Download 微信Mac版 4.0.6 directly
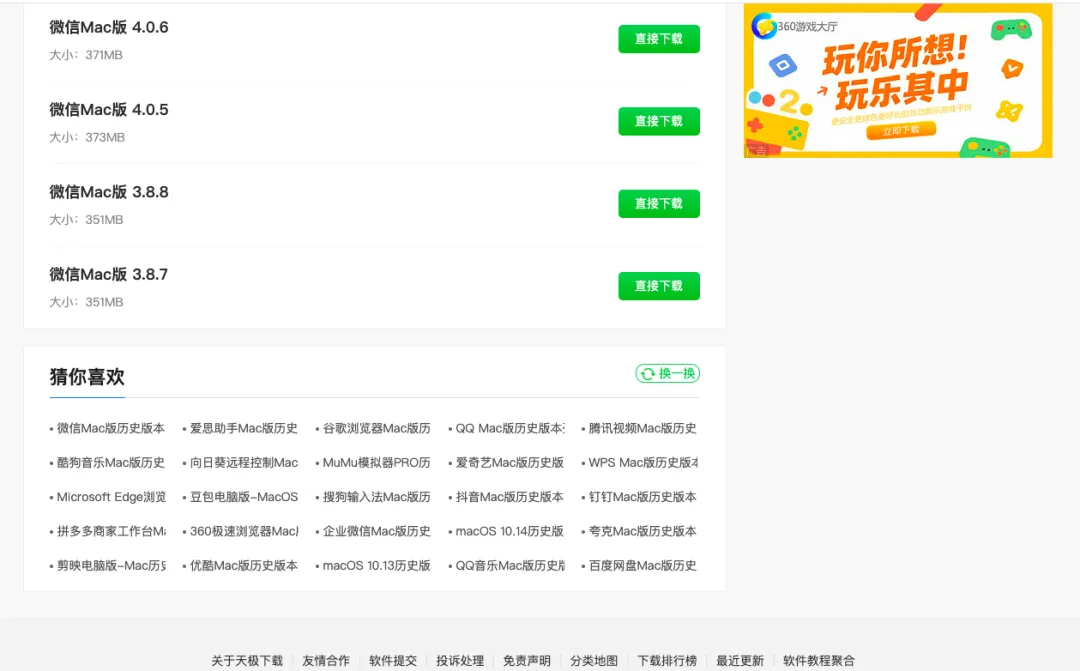 [x=658, y=39]
